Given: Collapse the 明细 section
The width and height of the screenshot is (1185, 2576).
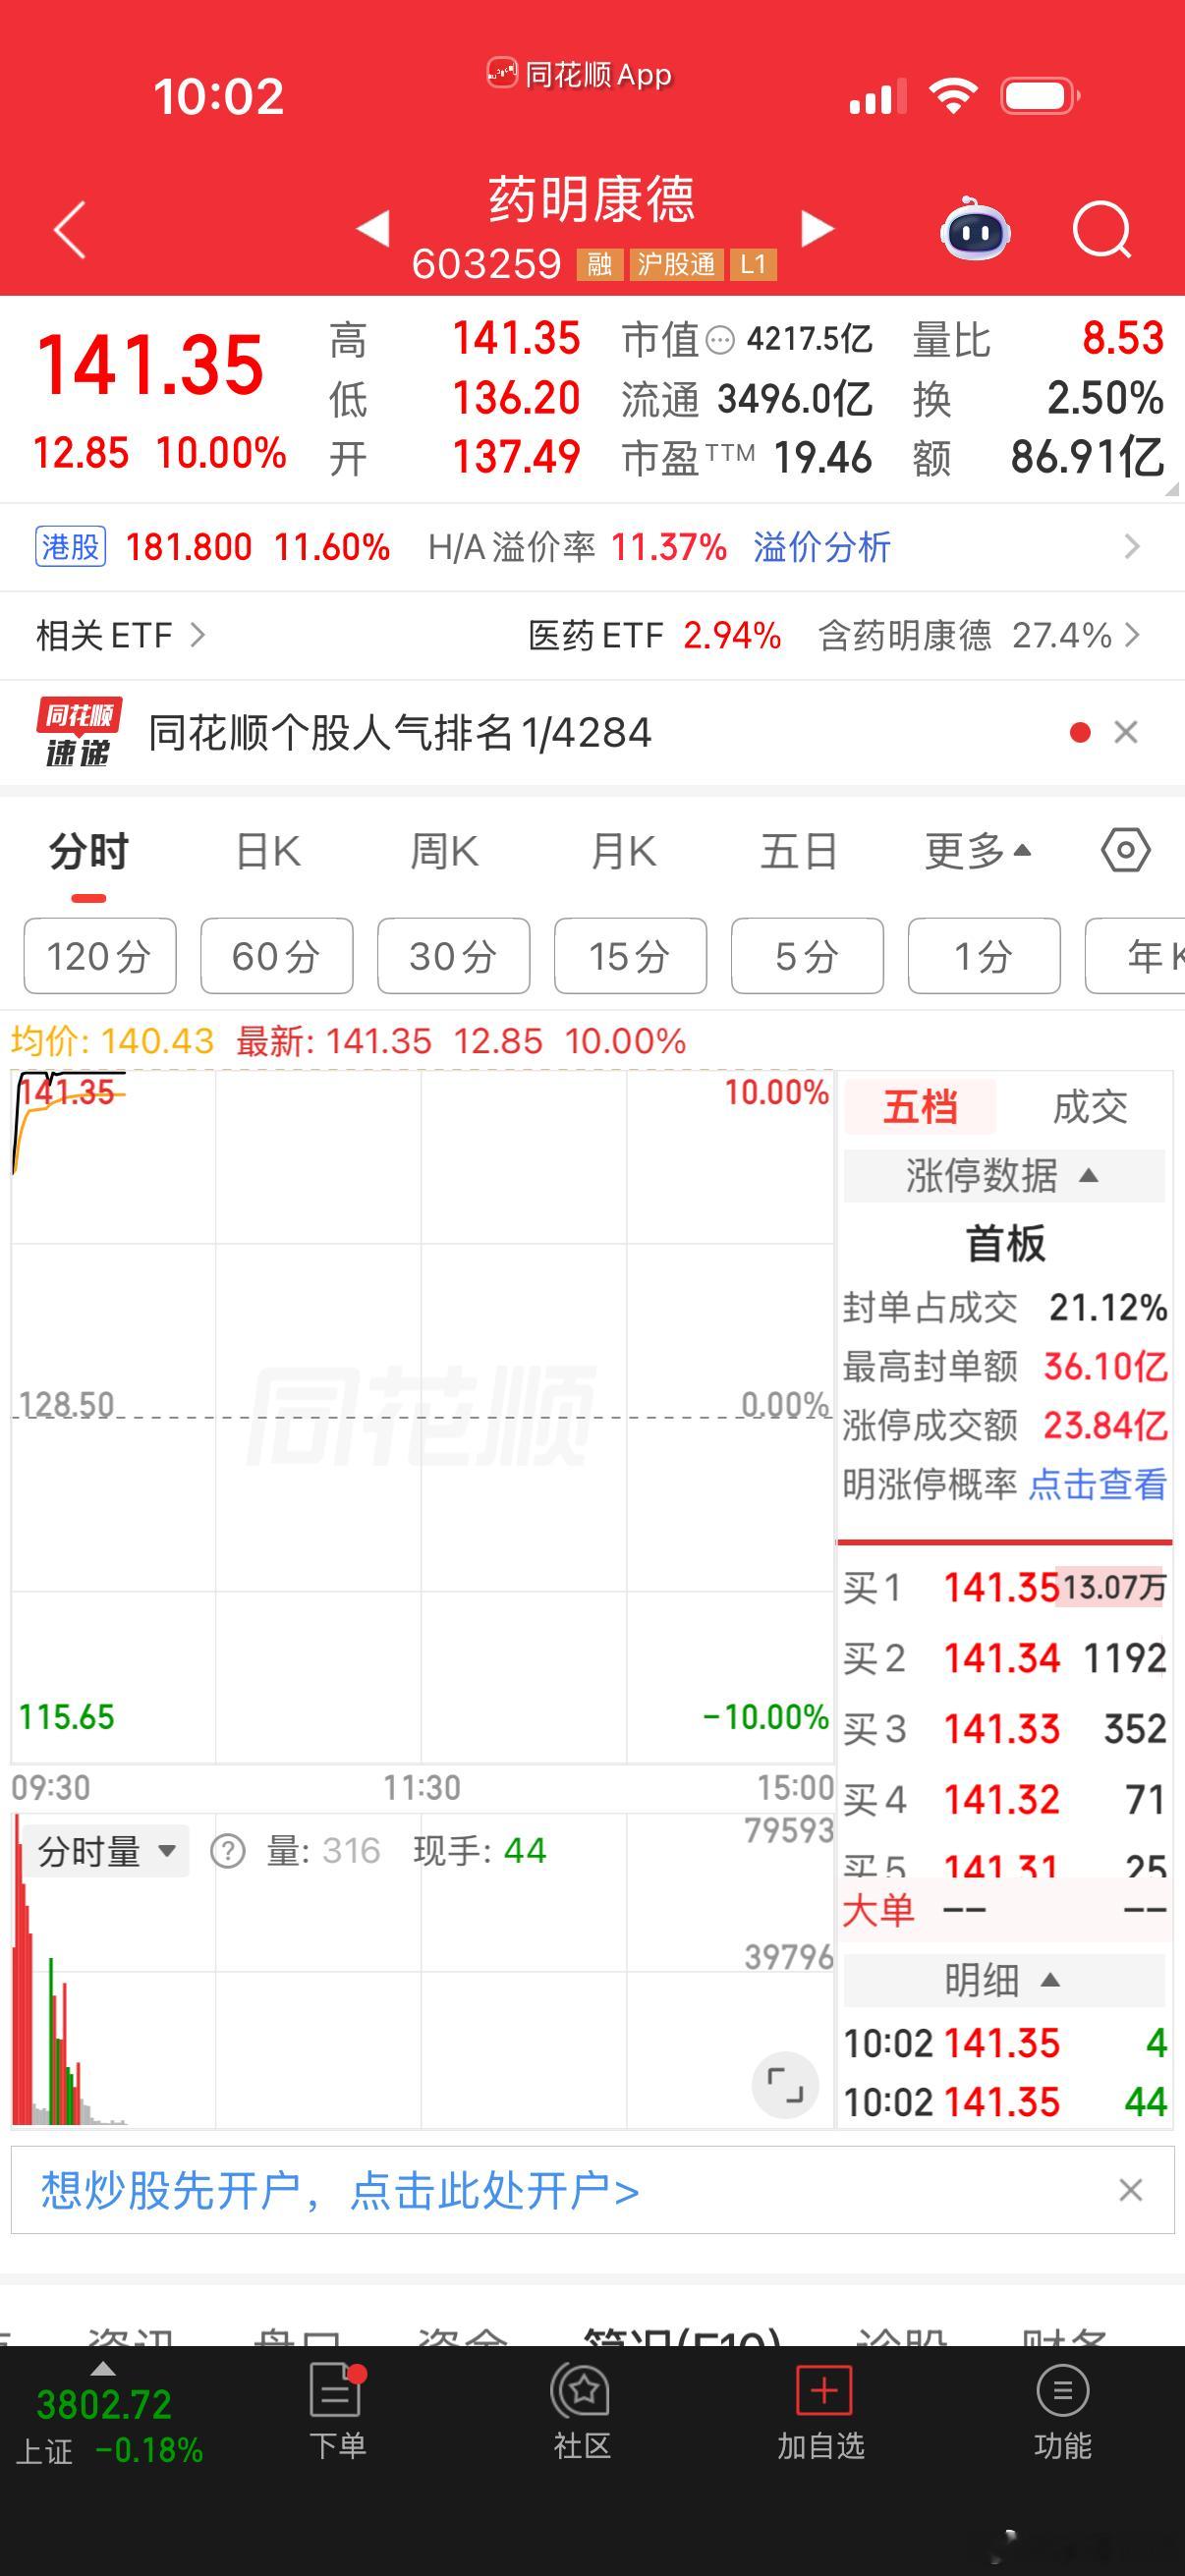Looking at the screenshot, I should coord(1004,1980).
